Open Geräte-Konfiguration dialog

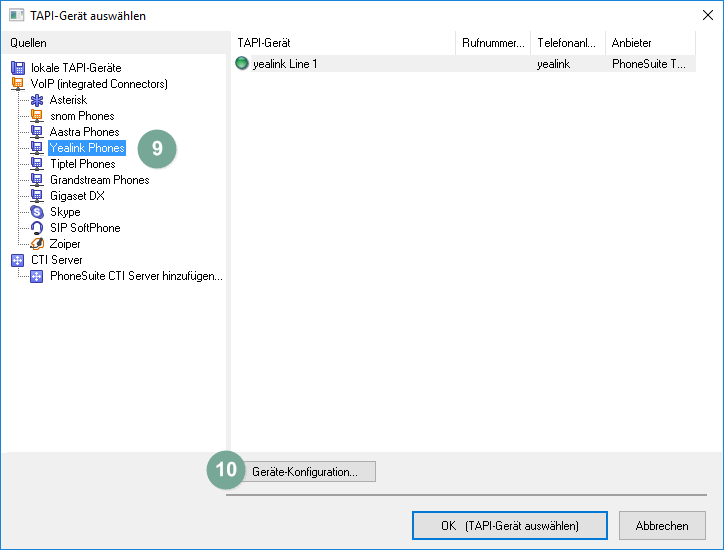[x=304, y=472]
